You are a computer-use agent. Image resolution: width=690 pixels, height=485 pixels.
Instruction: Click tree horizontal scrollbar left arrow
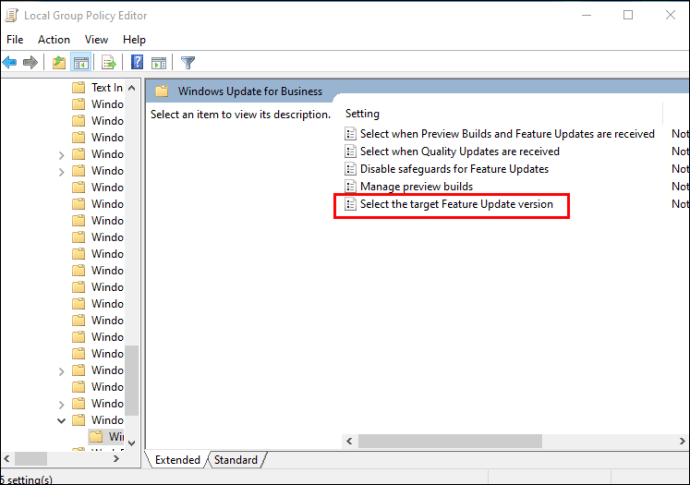click(7, 459)
